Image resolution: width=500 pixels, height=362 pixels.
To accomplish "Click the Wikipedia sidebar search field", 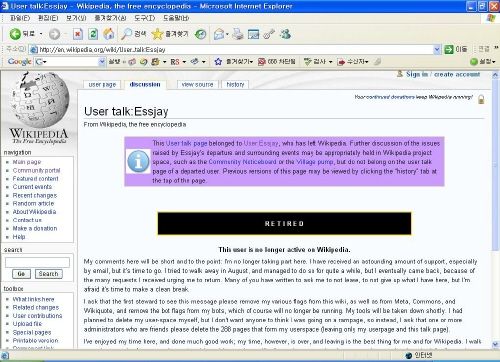I will [x=37, y=262].
